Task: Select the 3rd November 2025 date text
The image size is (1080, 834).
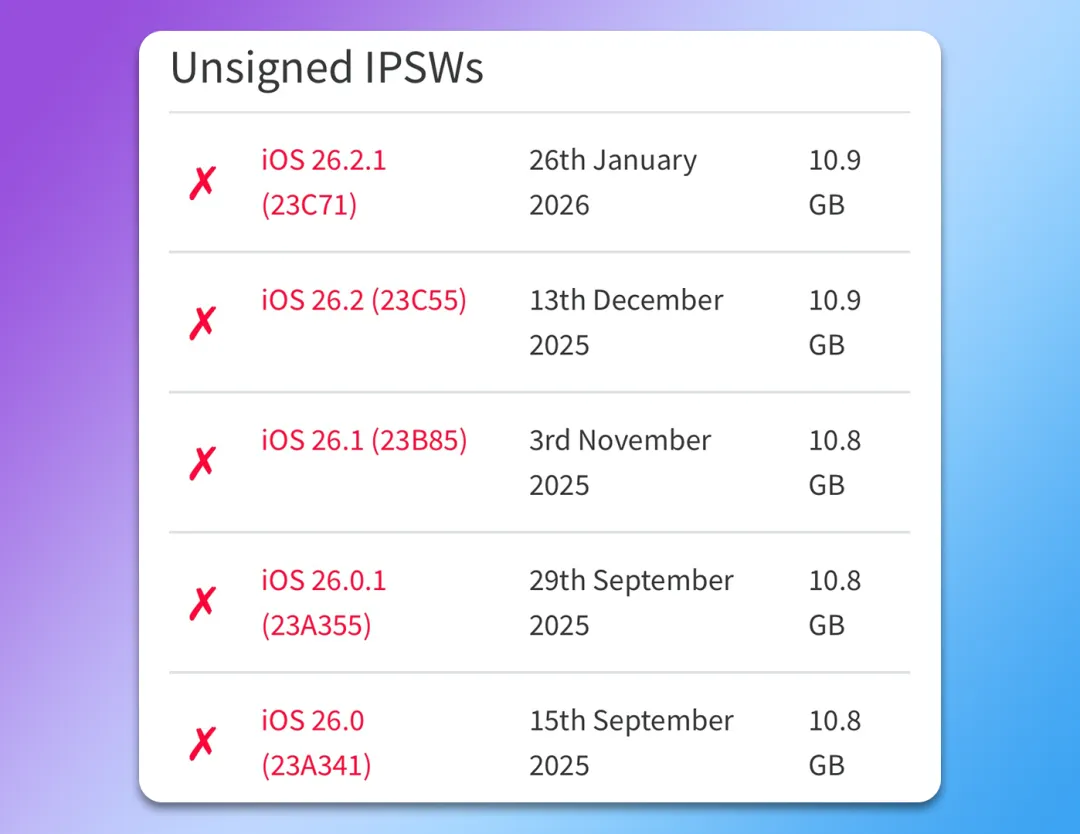Action: pos(619,462)
